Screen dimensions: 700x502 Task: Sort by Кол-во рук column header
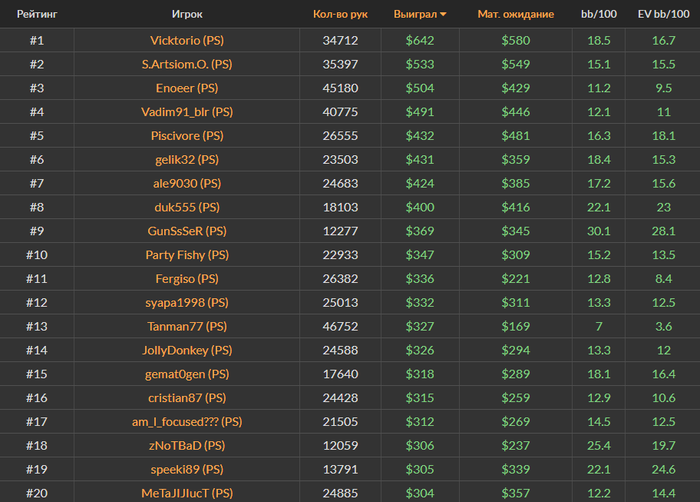pyautogui.click(x=340, y=14)
